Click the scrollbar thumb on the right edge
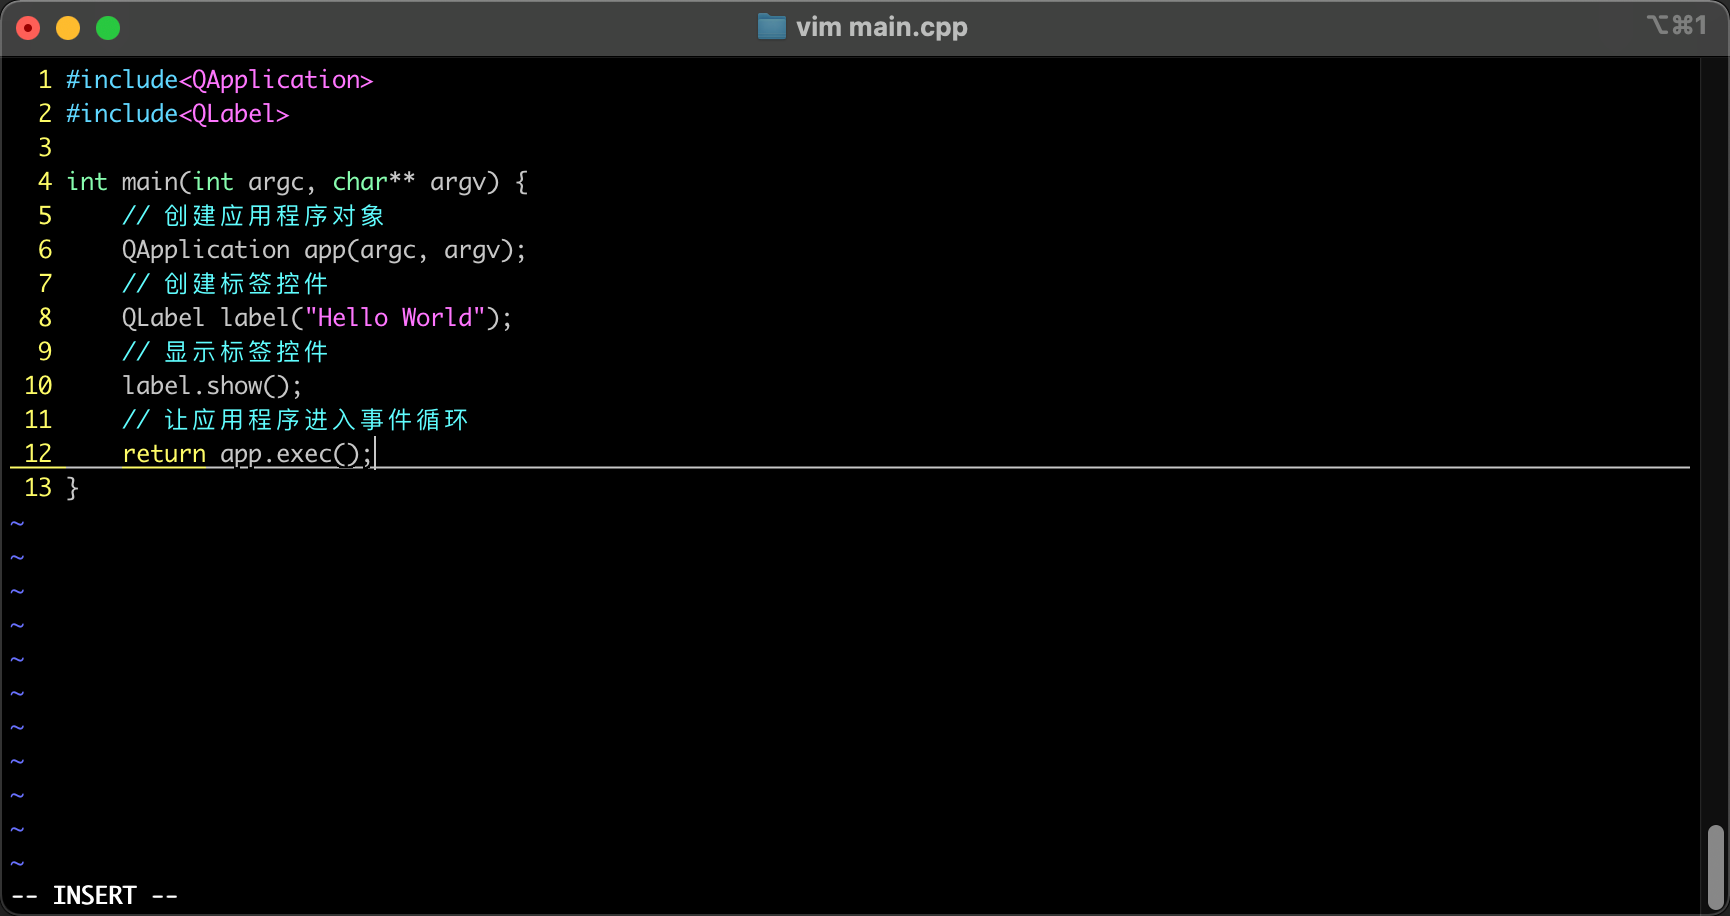This screenshot has height=916, width=1730. point(1716,866)
